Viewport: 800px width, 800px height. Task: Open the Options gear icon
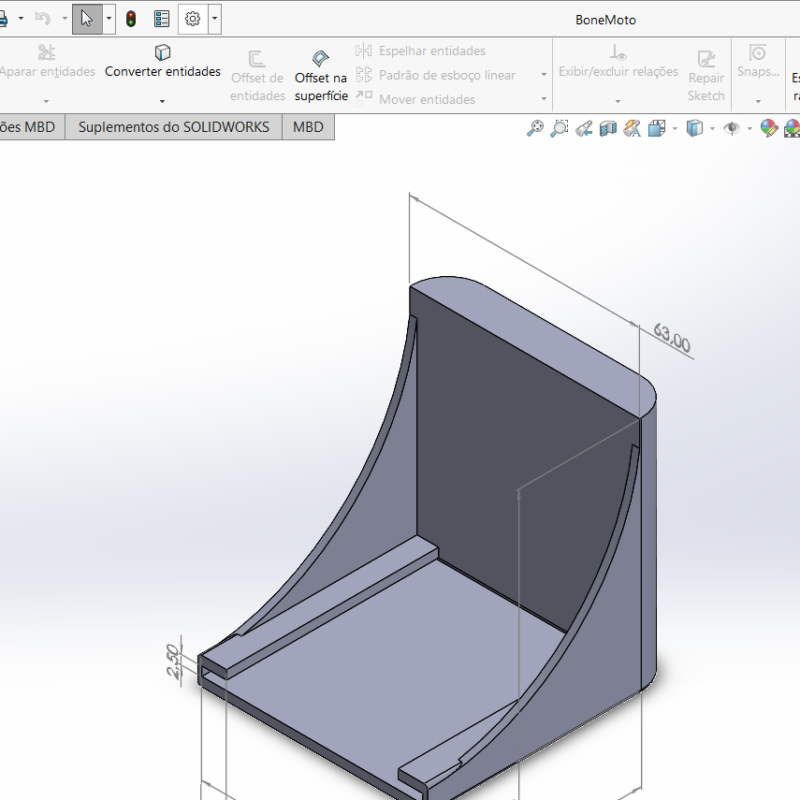193,19
